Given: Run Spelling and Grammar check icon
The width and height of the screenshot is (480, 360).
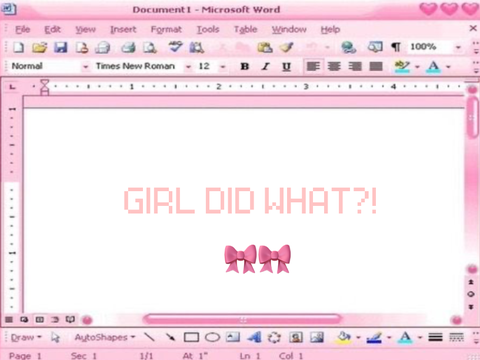Looking at the screenshot, I should point(175,47).
